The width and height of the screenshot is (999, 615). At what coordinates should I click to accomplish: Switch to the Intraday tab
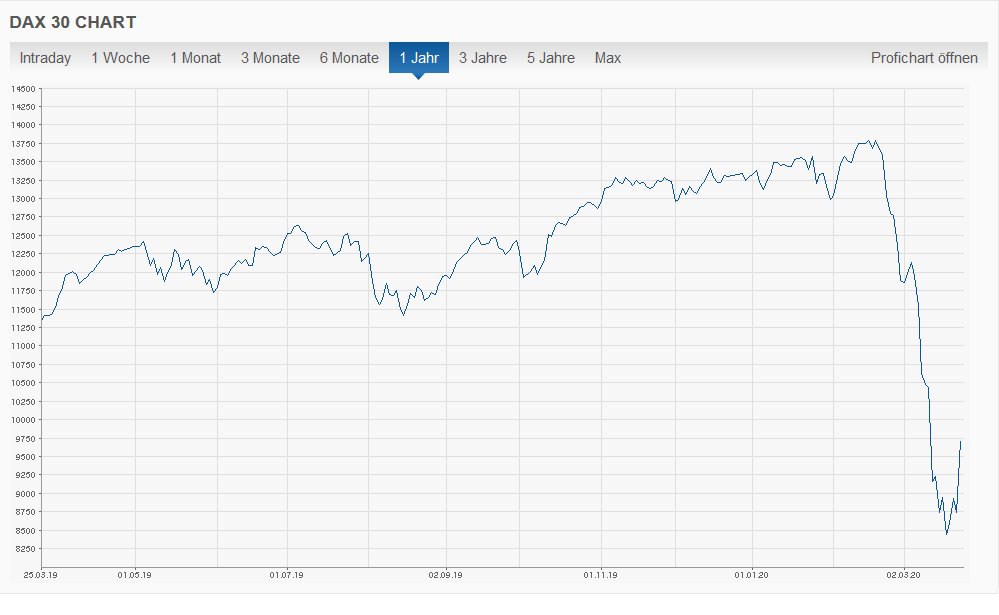tap(45, 58)
